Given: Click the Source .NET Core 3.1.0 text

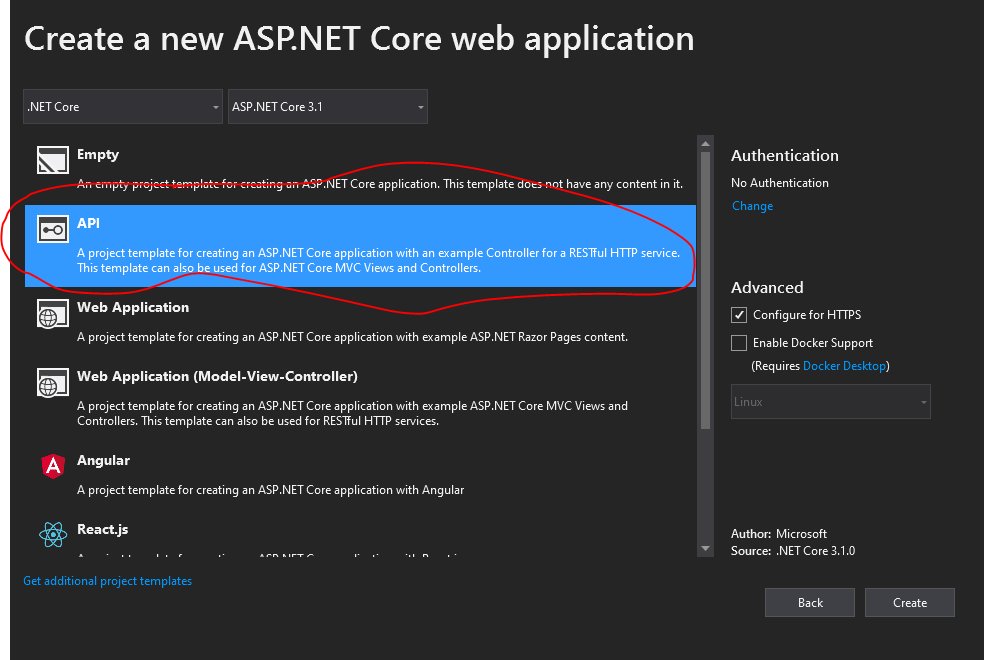Looking at the screenshot, I should [793, 551].
